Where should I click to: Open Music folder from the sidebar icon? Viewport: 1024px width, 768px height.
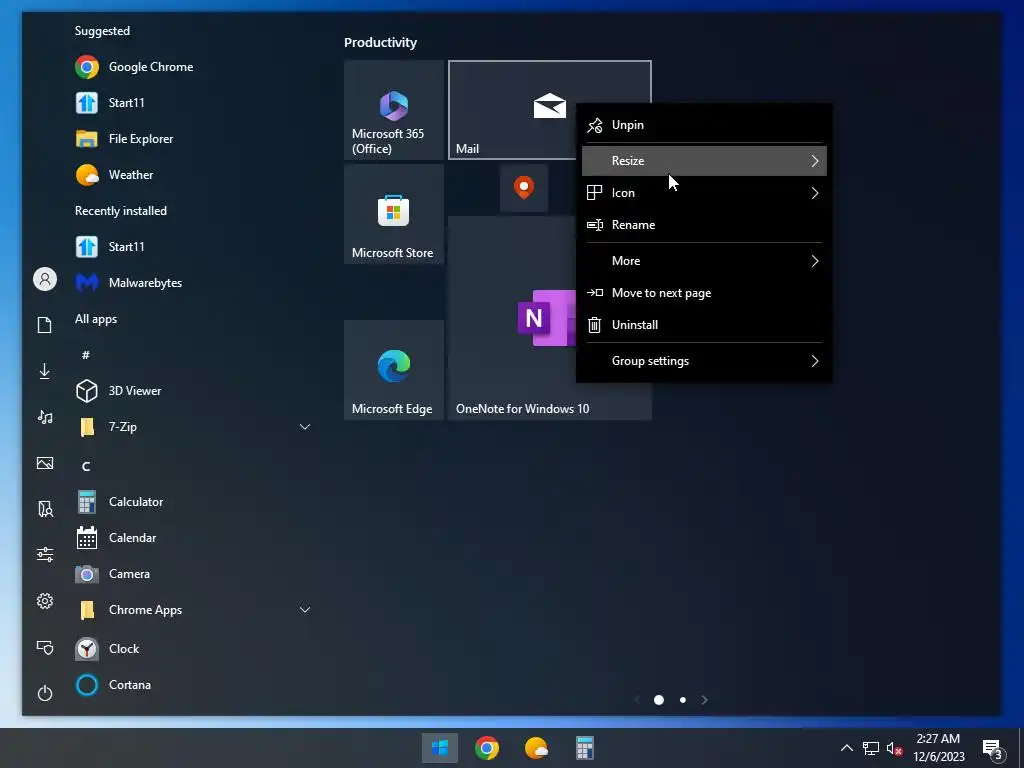click(x=44, y=417)
